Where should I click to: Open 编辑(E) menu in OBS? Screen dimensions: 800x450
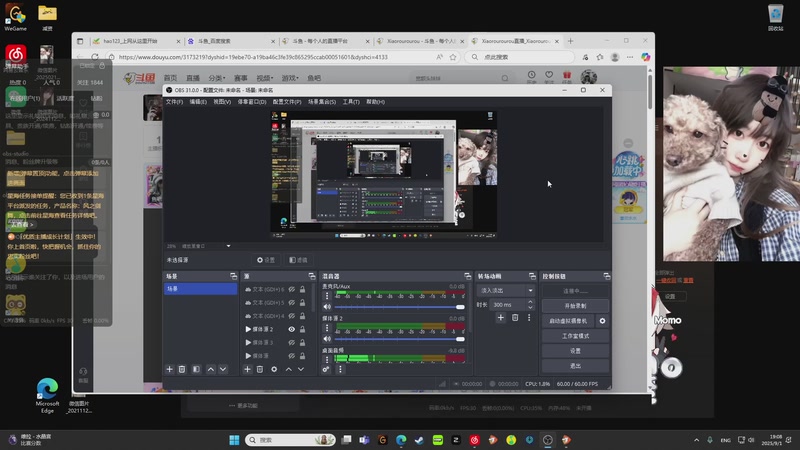coord(198,102)
